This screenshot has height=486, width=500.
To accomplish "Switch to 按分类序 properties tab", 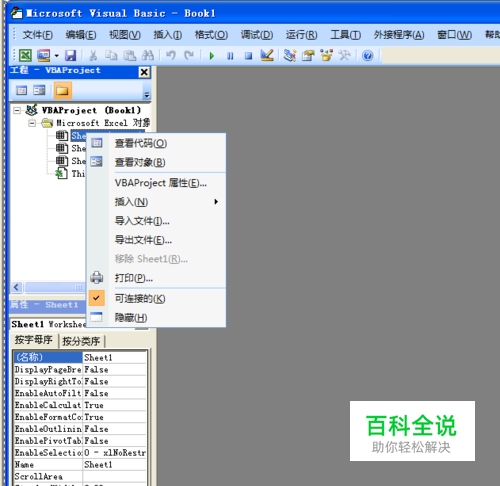I will [x=81, y=341].
